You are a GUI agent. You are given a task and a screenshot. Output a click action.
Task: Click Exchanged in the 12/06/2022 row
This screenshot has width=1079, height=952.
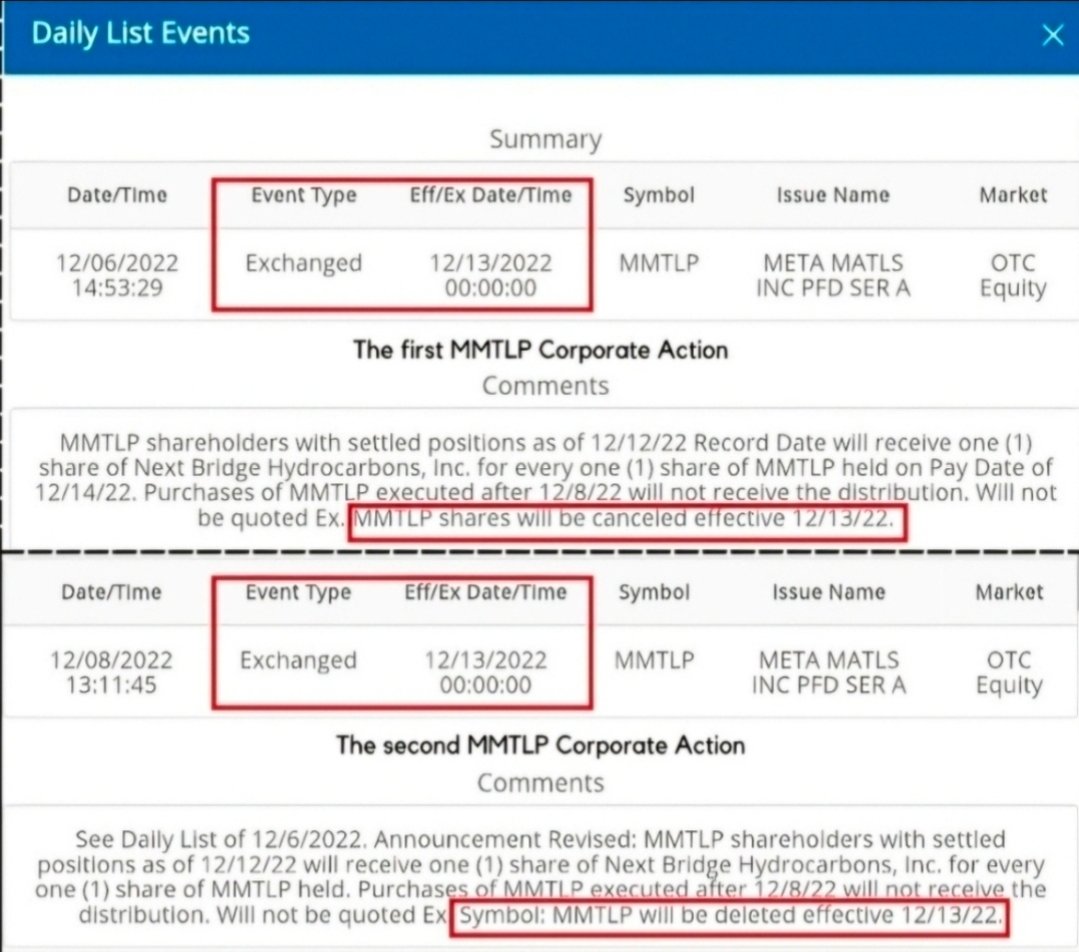[303, 264]
